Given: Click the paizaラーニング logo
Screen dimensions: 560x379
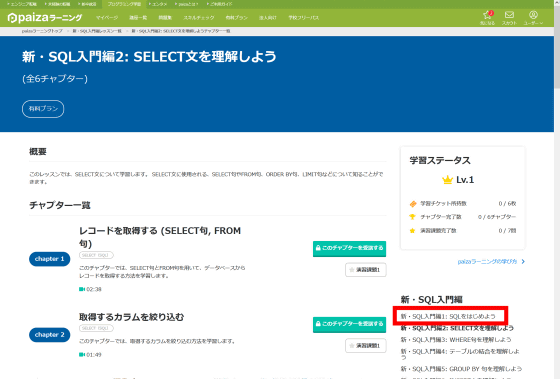Looking at the screenshot, I should tap(45, 18).
